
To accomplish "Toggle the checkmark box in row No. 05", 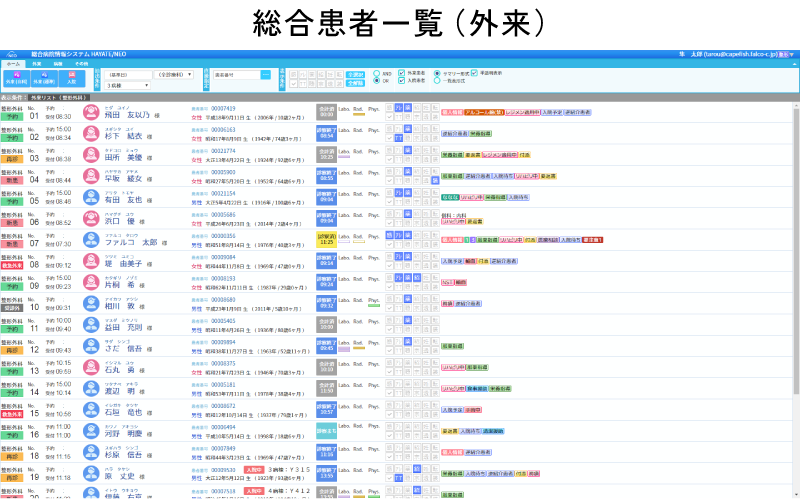I will click(x=389, y=202).
